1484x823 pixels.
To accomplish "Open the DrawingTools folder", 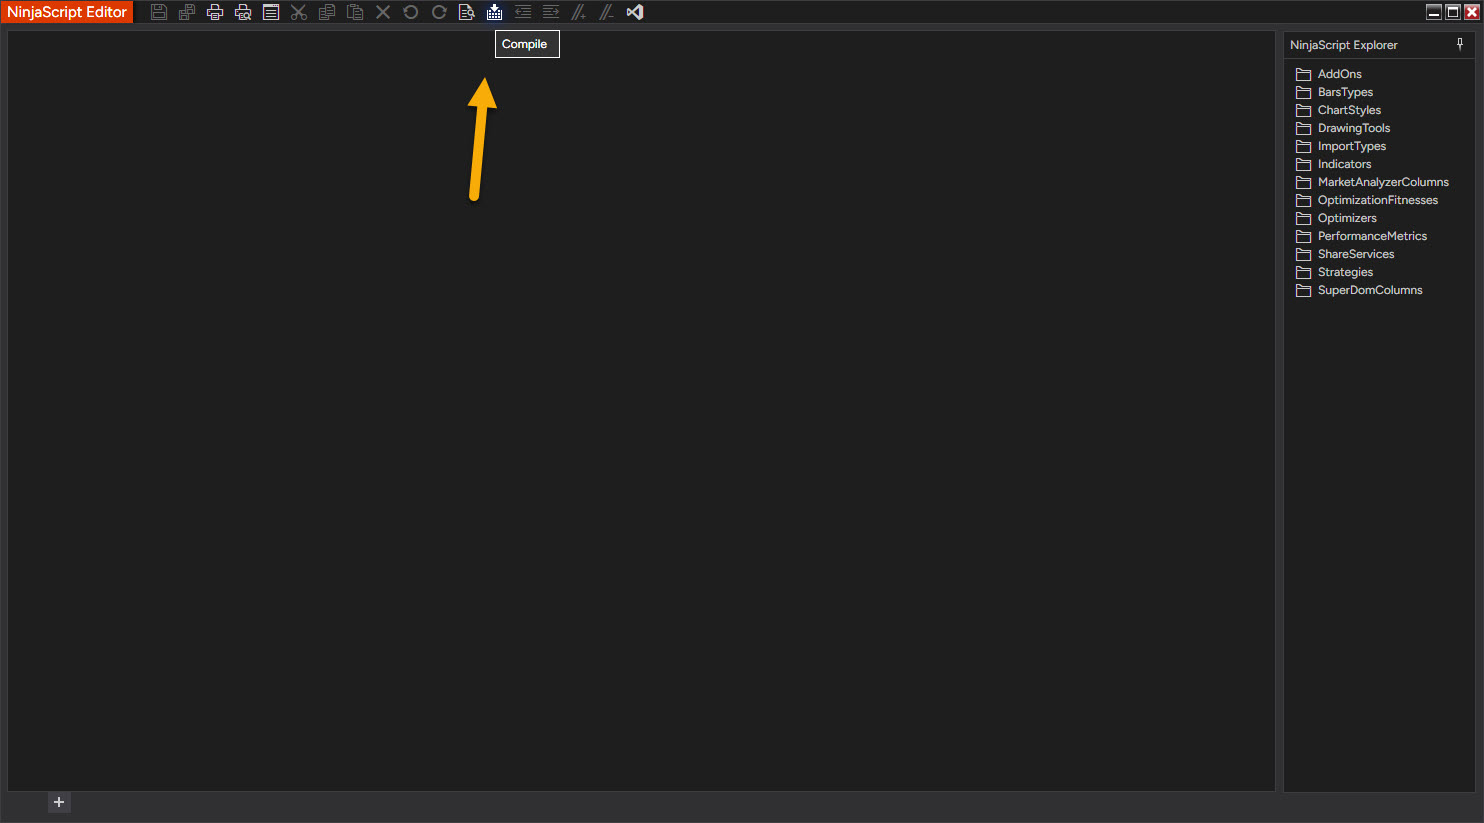I will (1343, 128).
